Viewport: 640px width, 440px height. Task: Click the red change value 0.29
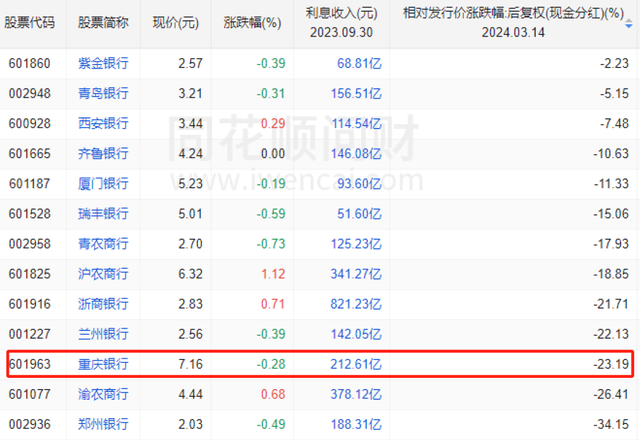[273, 123]
